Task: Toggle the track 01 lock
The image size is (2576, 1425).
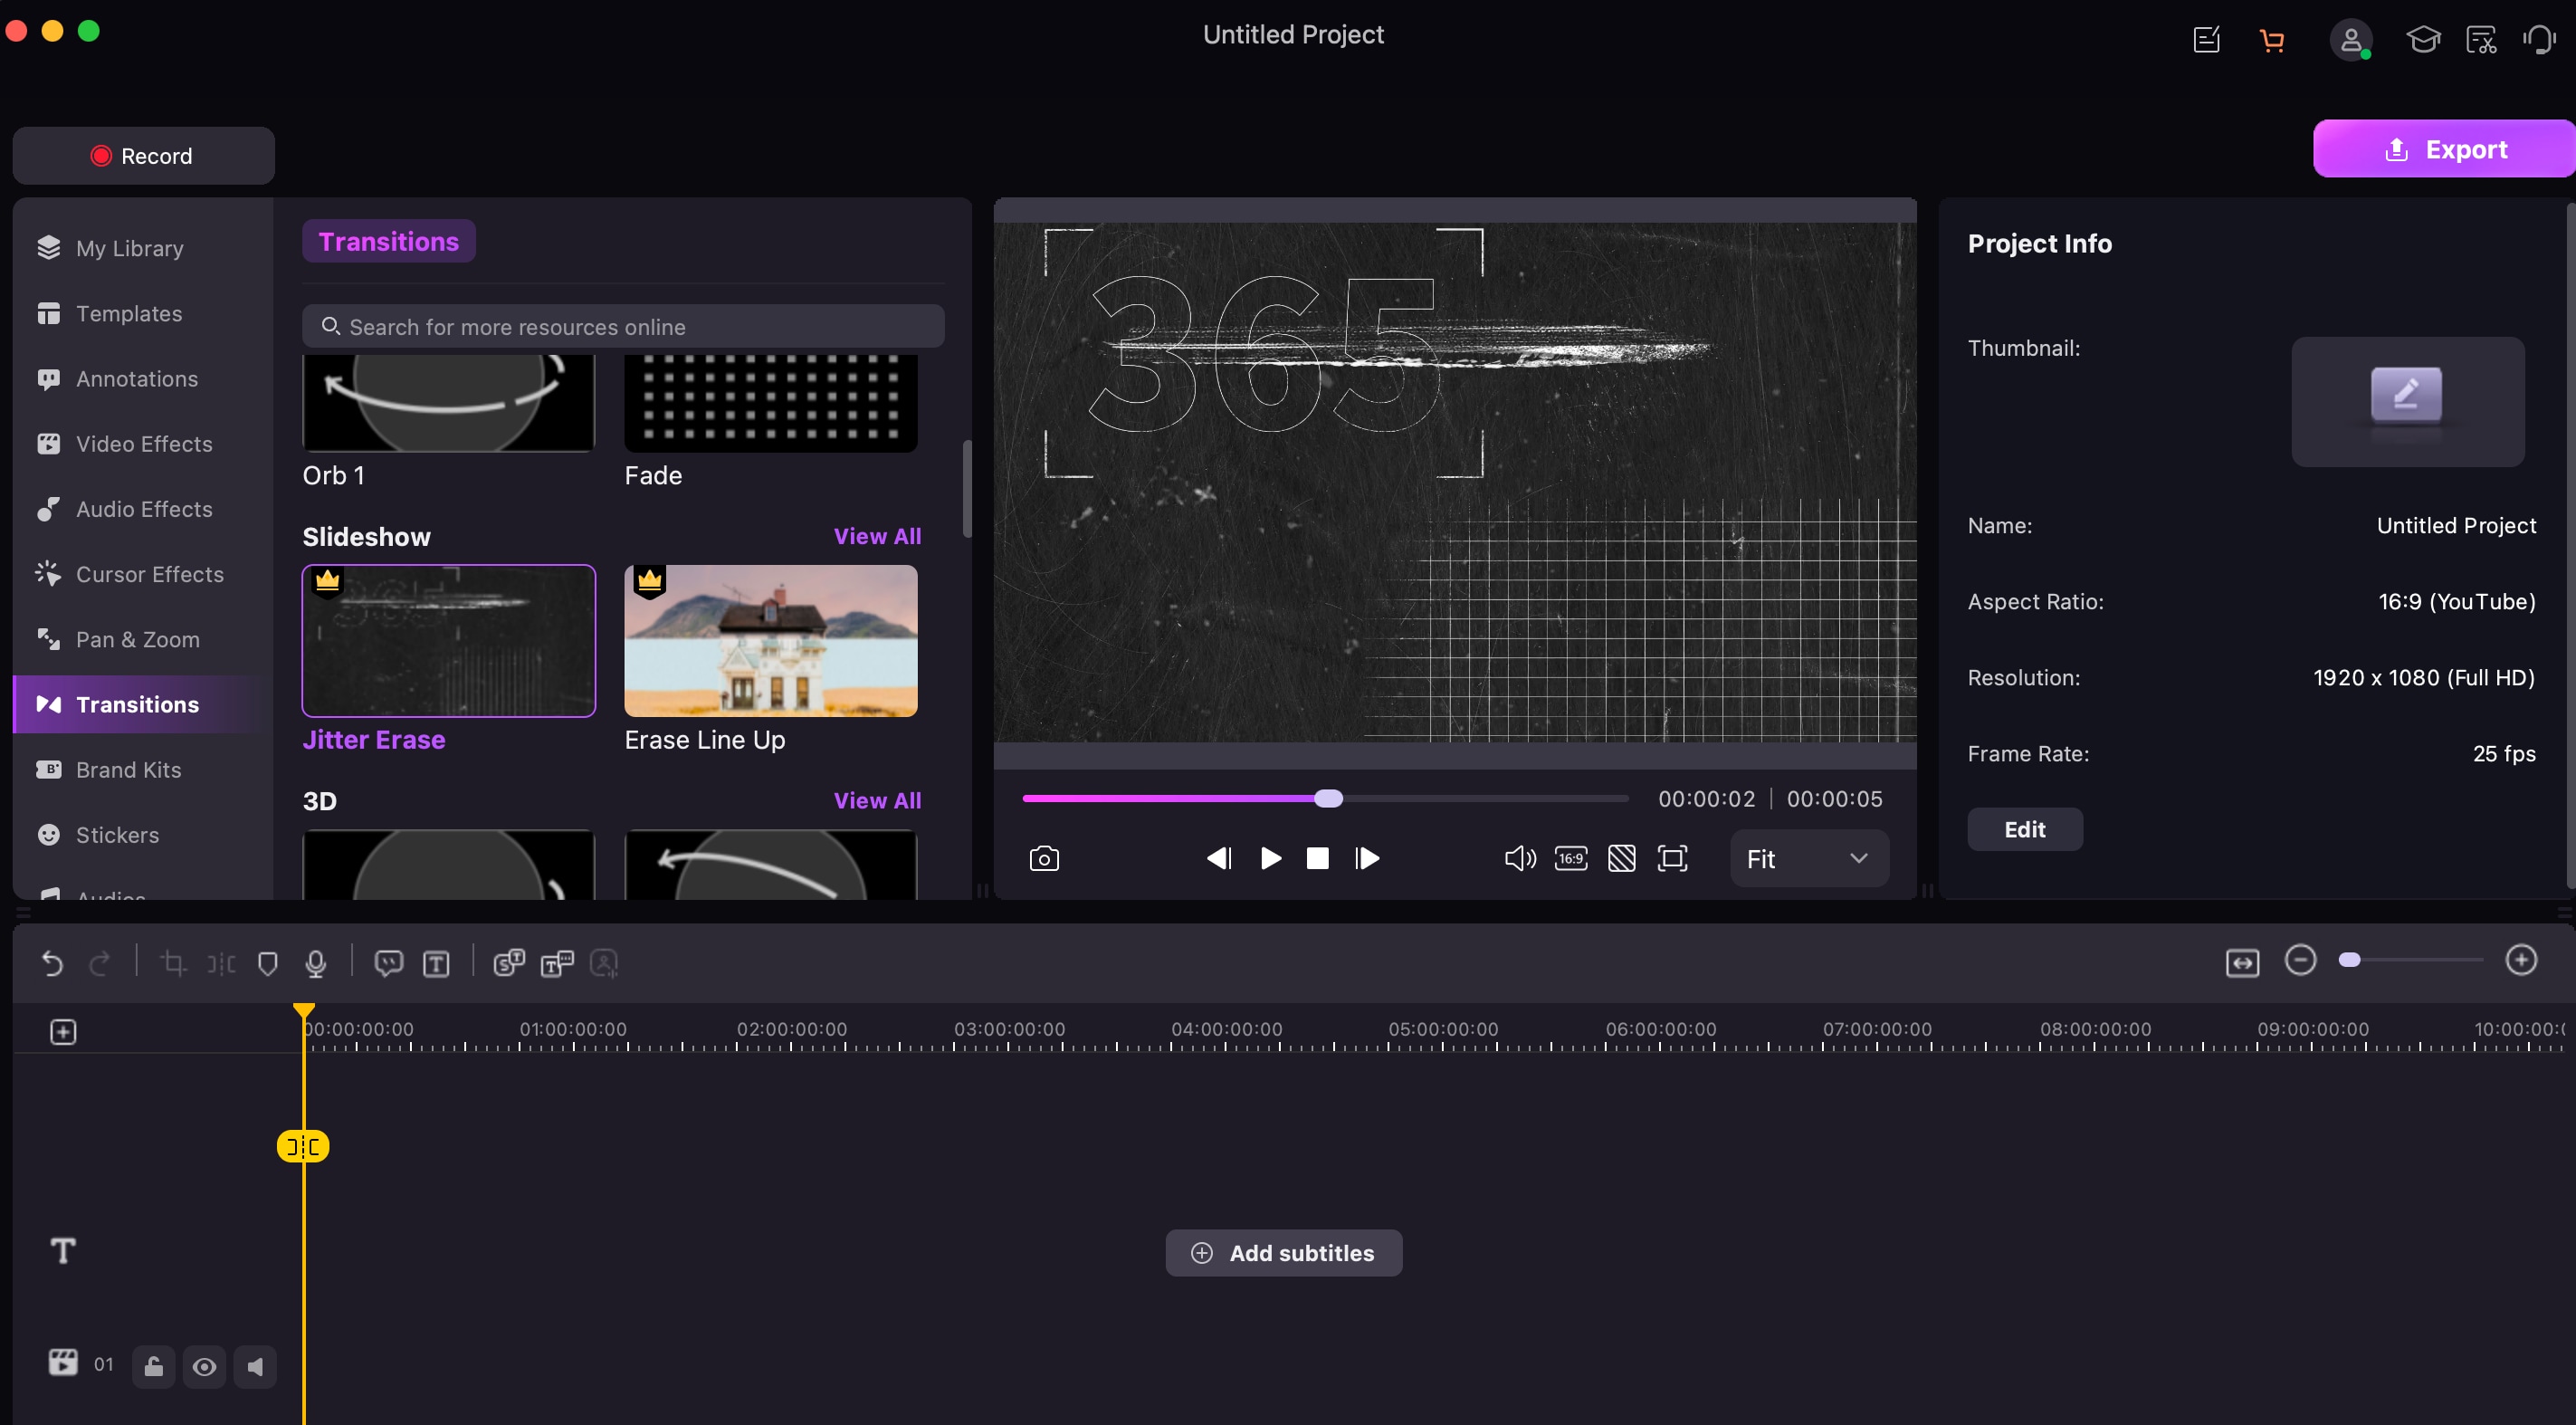Action: [x=153, y=1366]
